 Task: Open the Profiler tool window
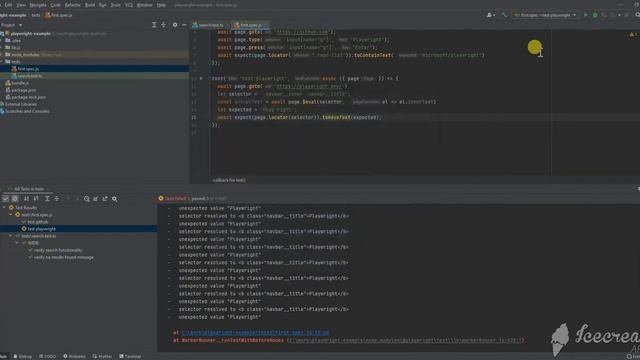pyautogui.click(x=102, y=356)
